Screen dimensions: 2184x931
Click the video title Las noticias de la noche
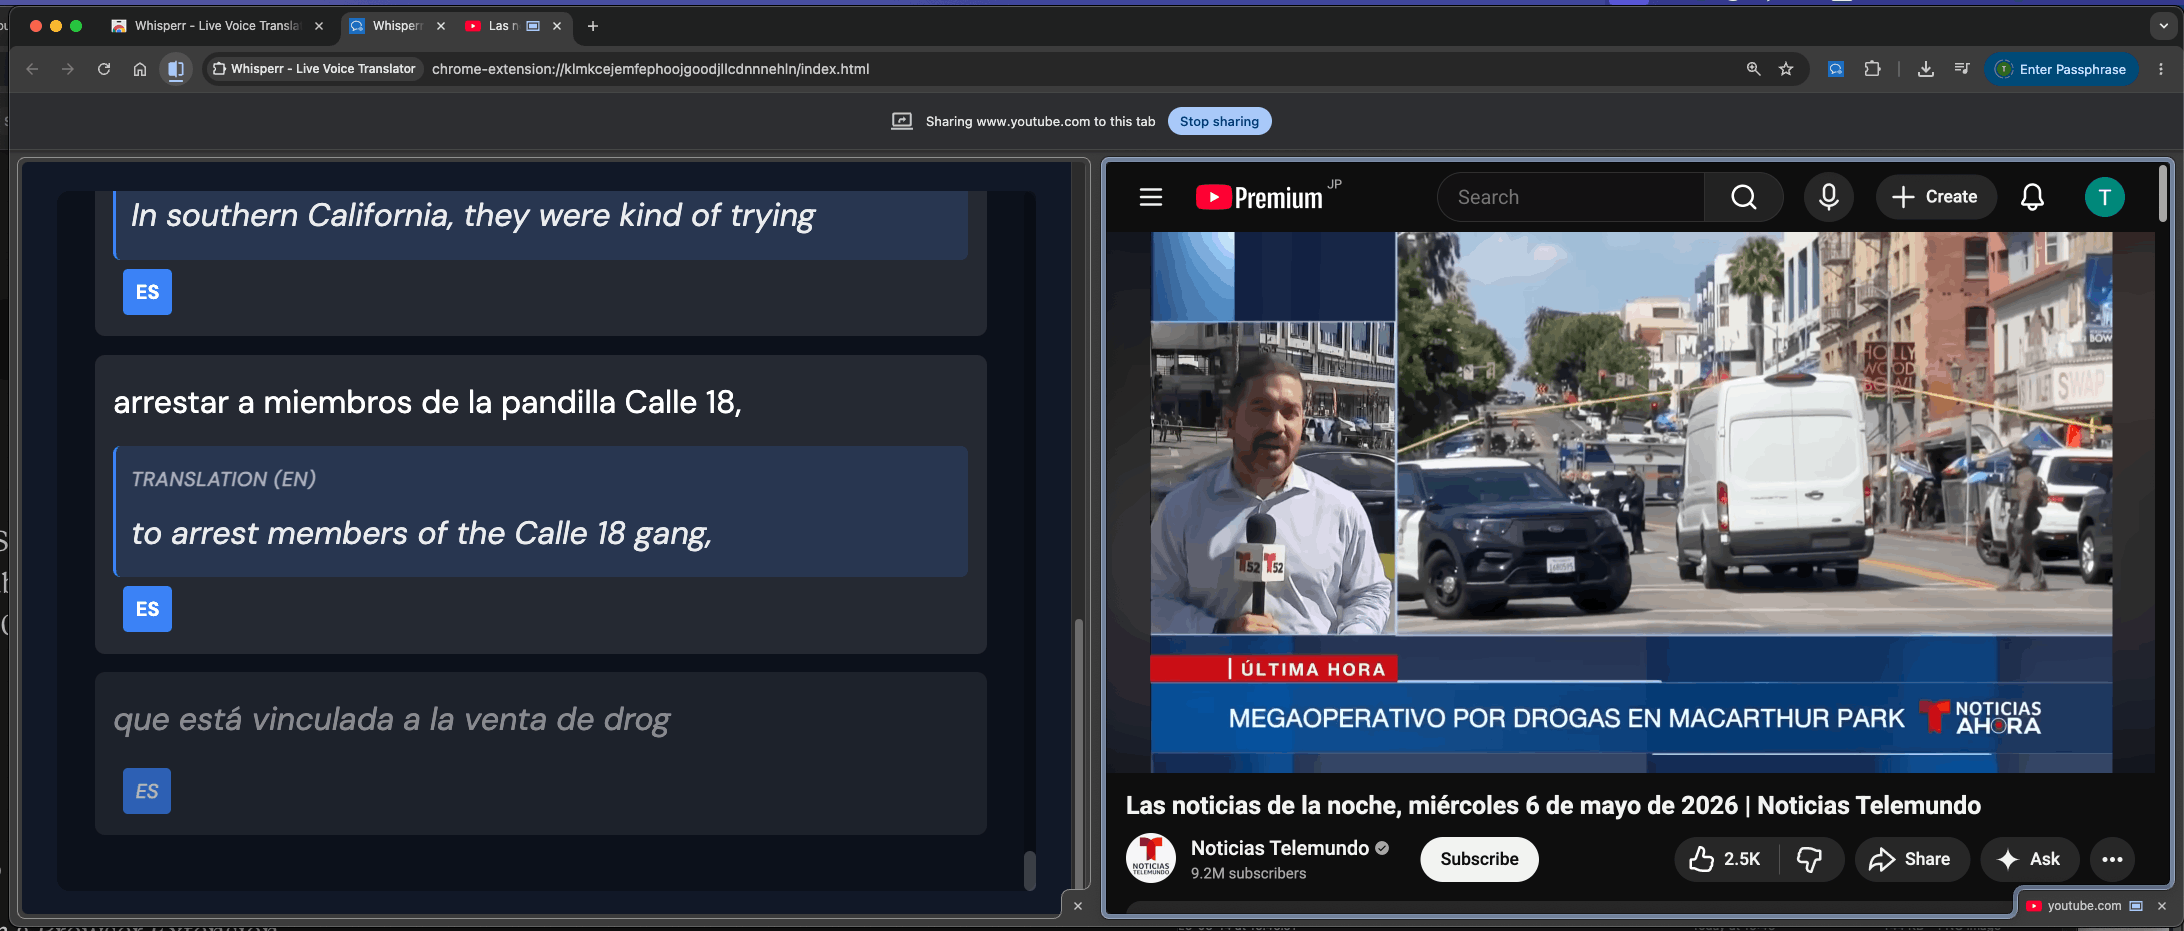click(x=1553, y=805)
